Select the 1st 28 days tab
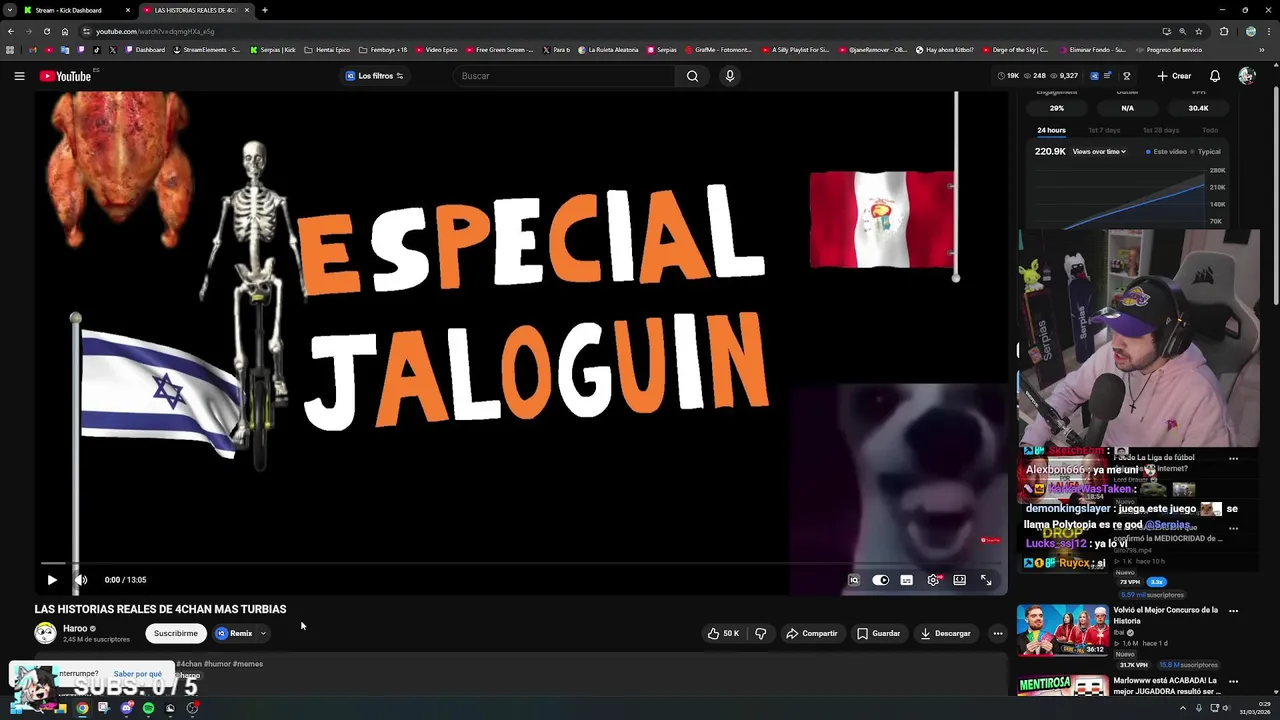Image resolution: width=1280 pixels, height=720 pixels. click(x=1160, y=130)
